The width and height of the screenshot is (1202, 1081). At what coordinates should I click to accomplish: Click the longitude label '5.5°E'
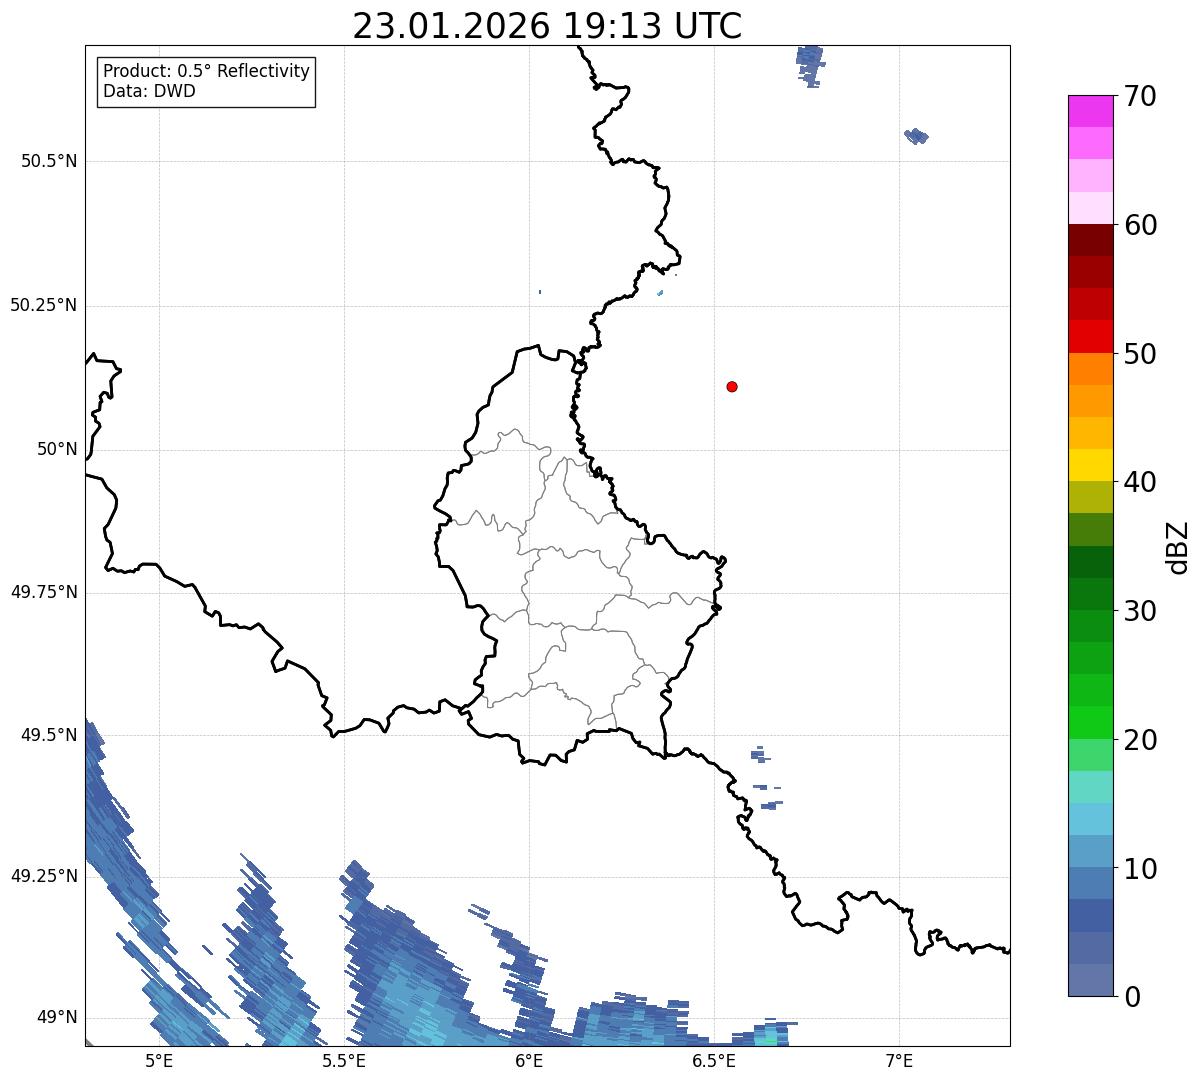point(344,1061)
